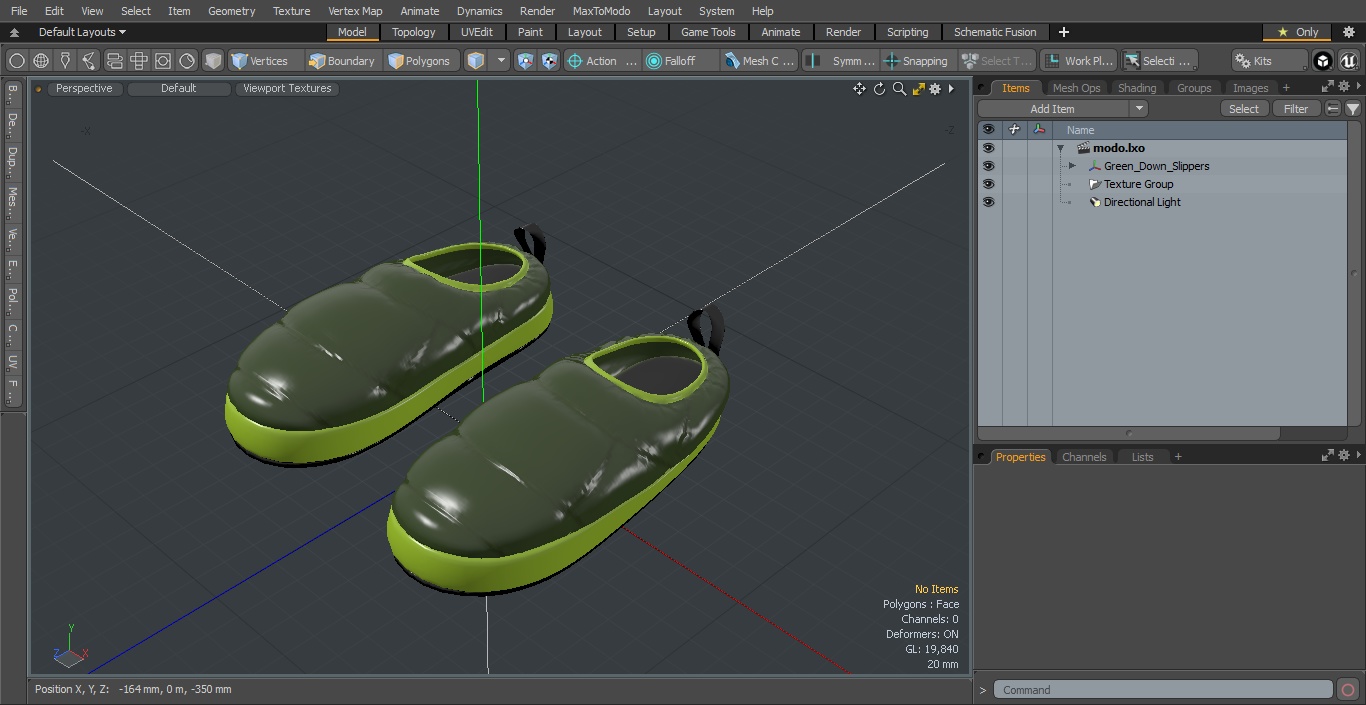Click the two stacked rounded boxes icon
Viewport: 1366px width, 705px height.
[114, 61]
